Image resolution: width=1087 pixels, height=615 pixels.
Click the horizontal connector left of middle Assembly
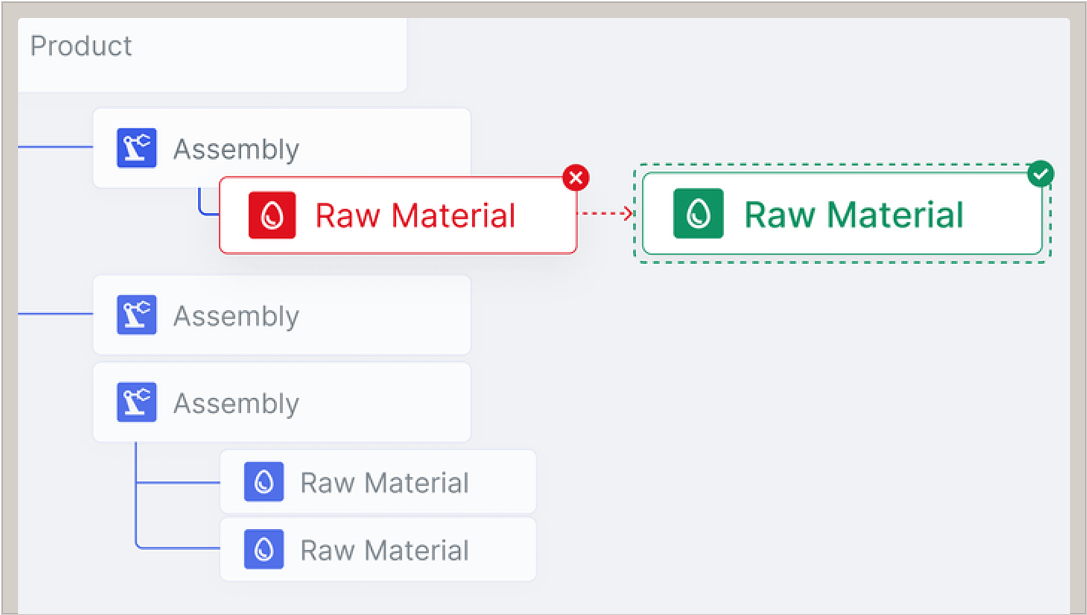[56, 315]
